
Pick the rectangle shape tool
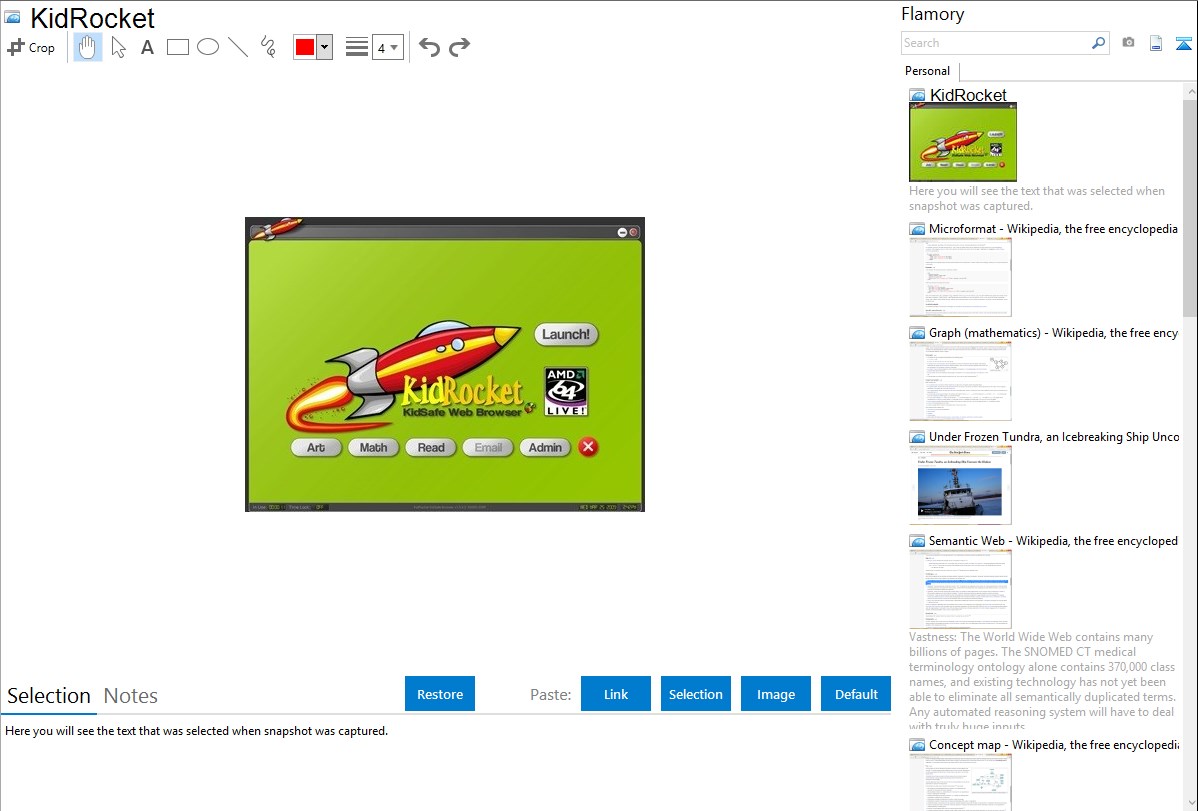click(178, 47)
